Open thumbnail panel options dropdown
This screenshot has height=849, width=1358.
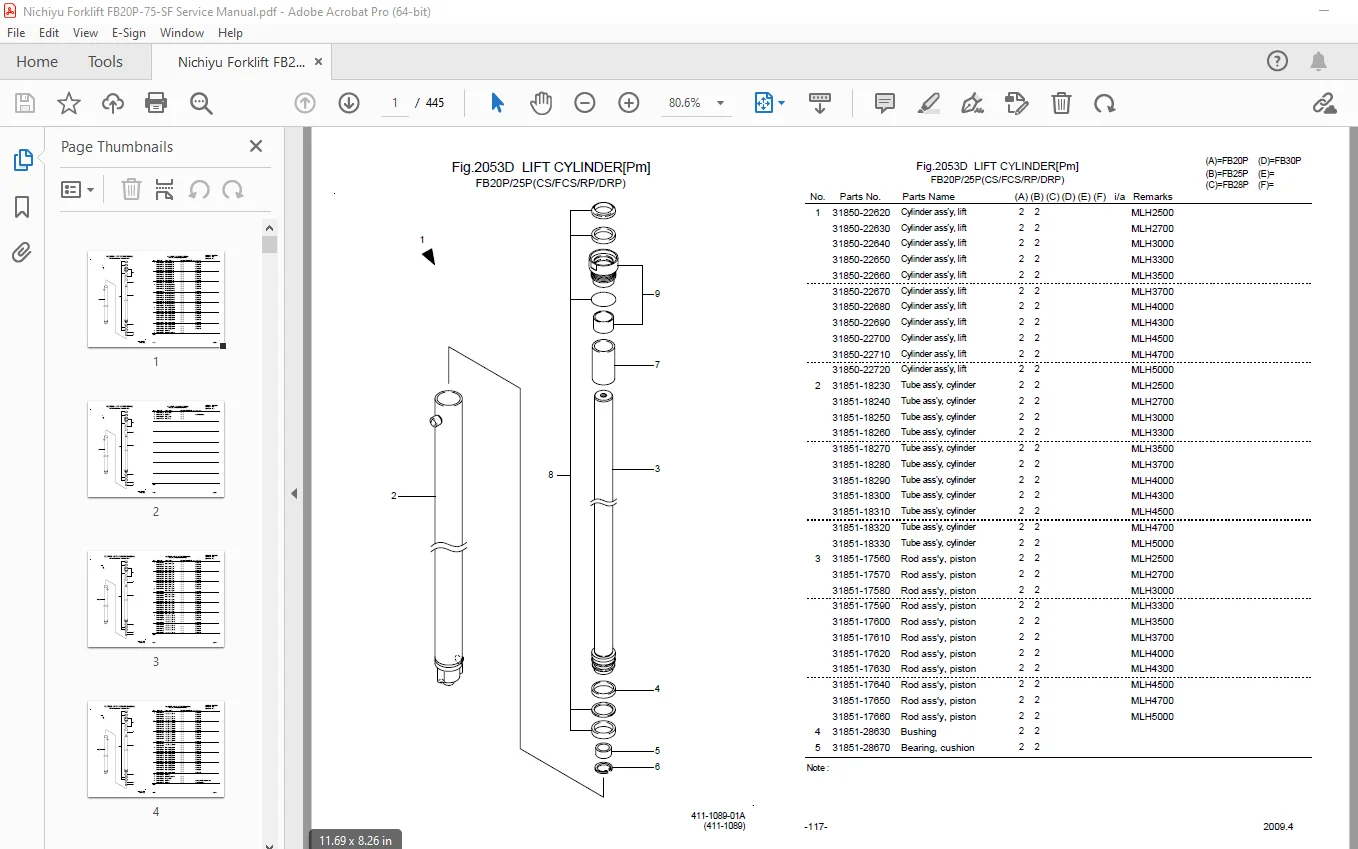78,189
